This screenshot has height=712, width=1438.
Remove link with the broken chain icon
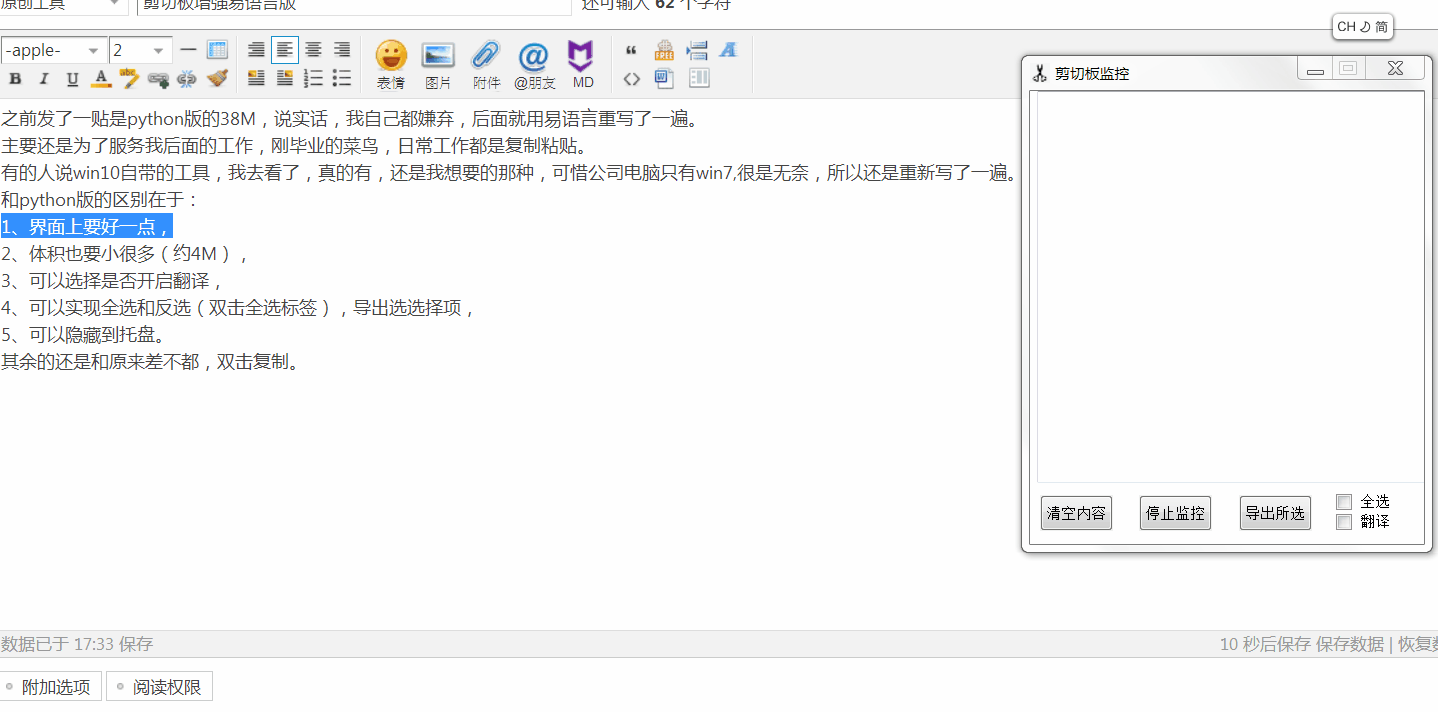186,79
